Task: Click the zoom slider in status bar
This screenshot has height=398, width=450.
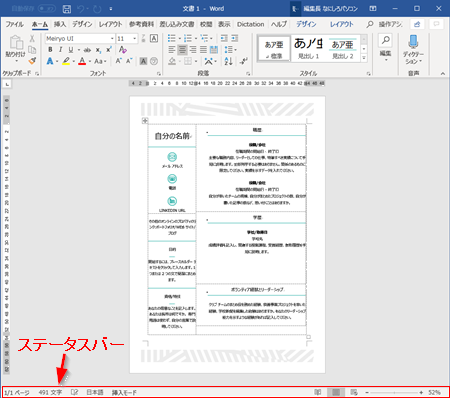Action: 394,393
